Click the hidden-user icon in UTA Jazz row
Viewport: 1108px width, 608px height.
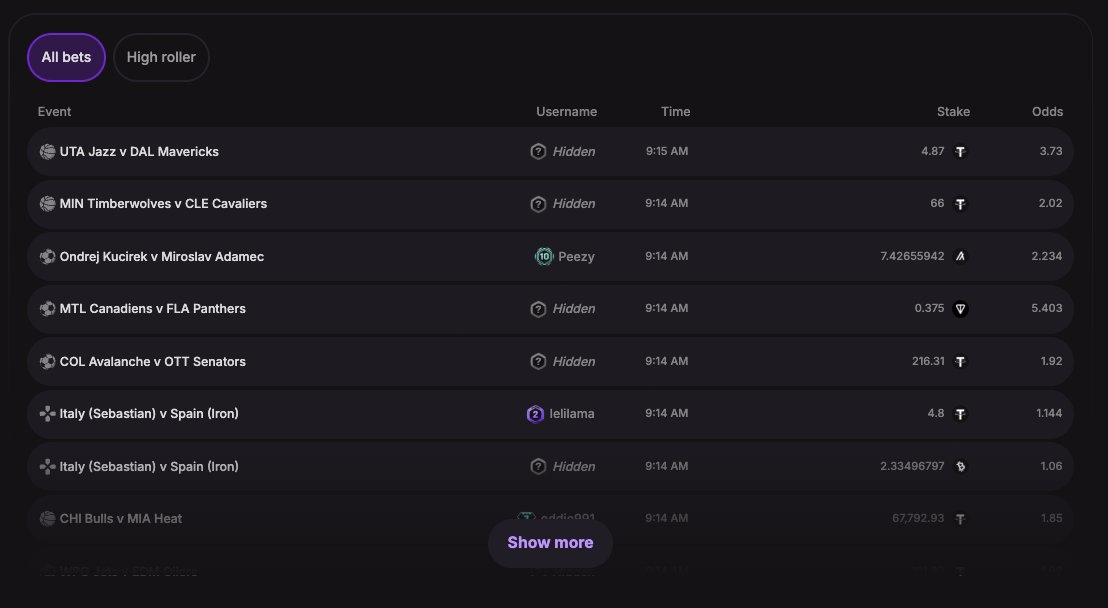coord(538,152)
